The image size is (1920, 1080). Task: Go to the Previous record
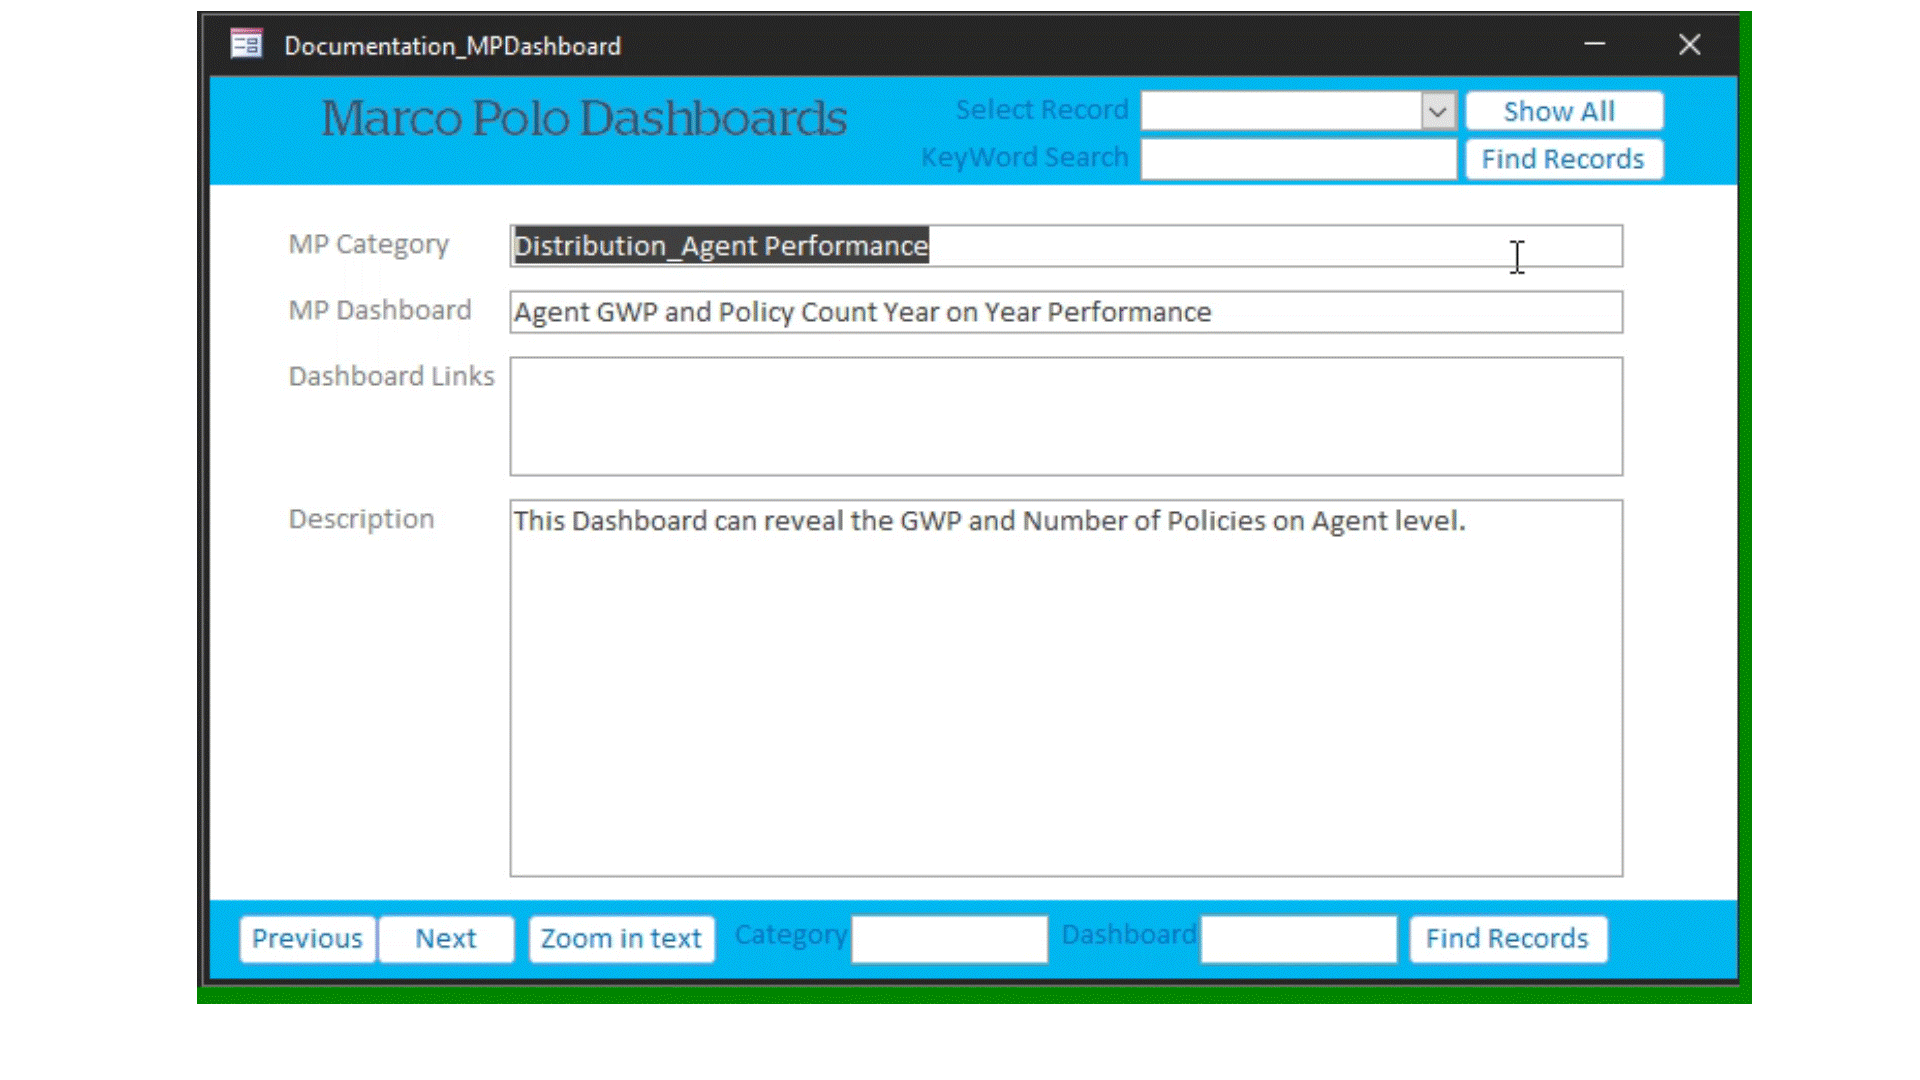[307, 938]
